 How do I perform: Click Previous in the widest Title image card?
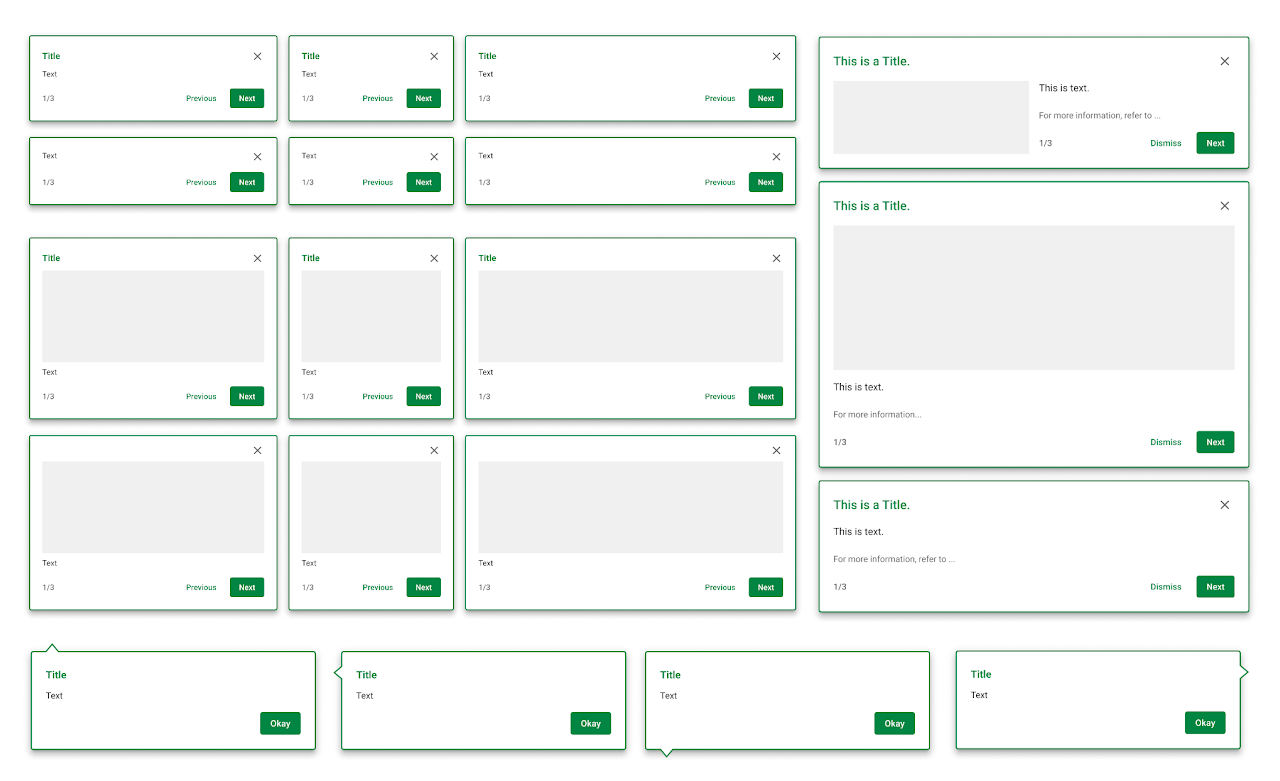point(720,396)
